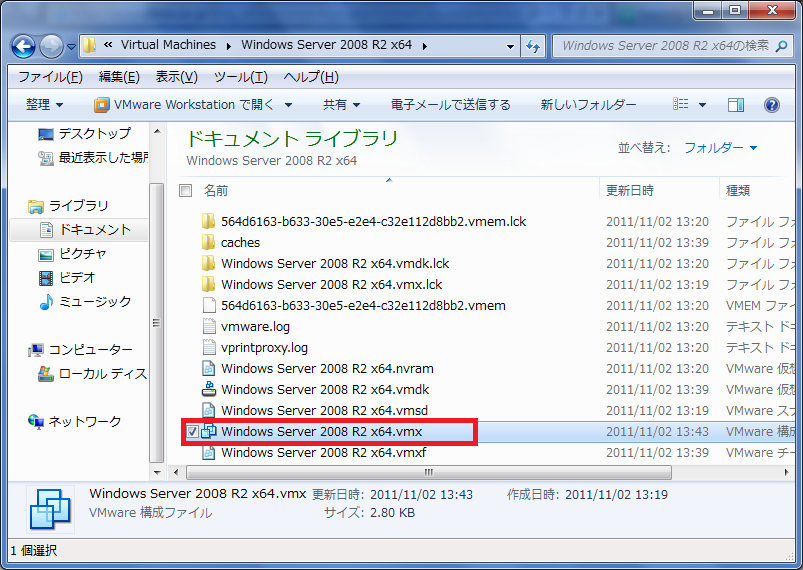Click 新しいフォルダー button
Viewport: 803px width, 570px height.
588,104
